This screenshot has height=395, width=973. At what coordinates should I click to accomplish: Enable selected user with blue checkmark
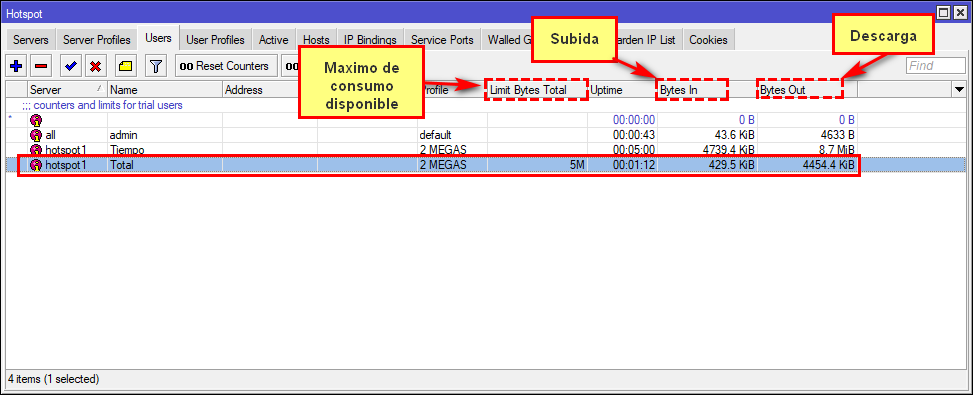[70, 66]
